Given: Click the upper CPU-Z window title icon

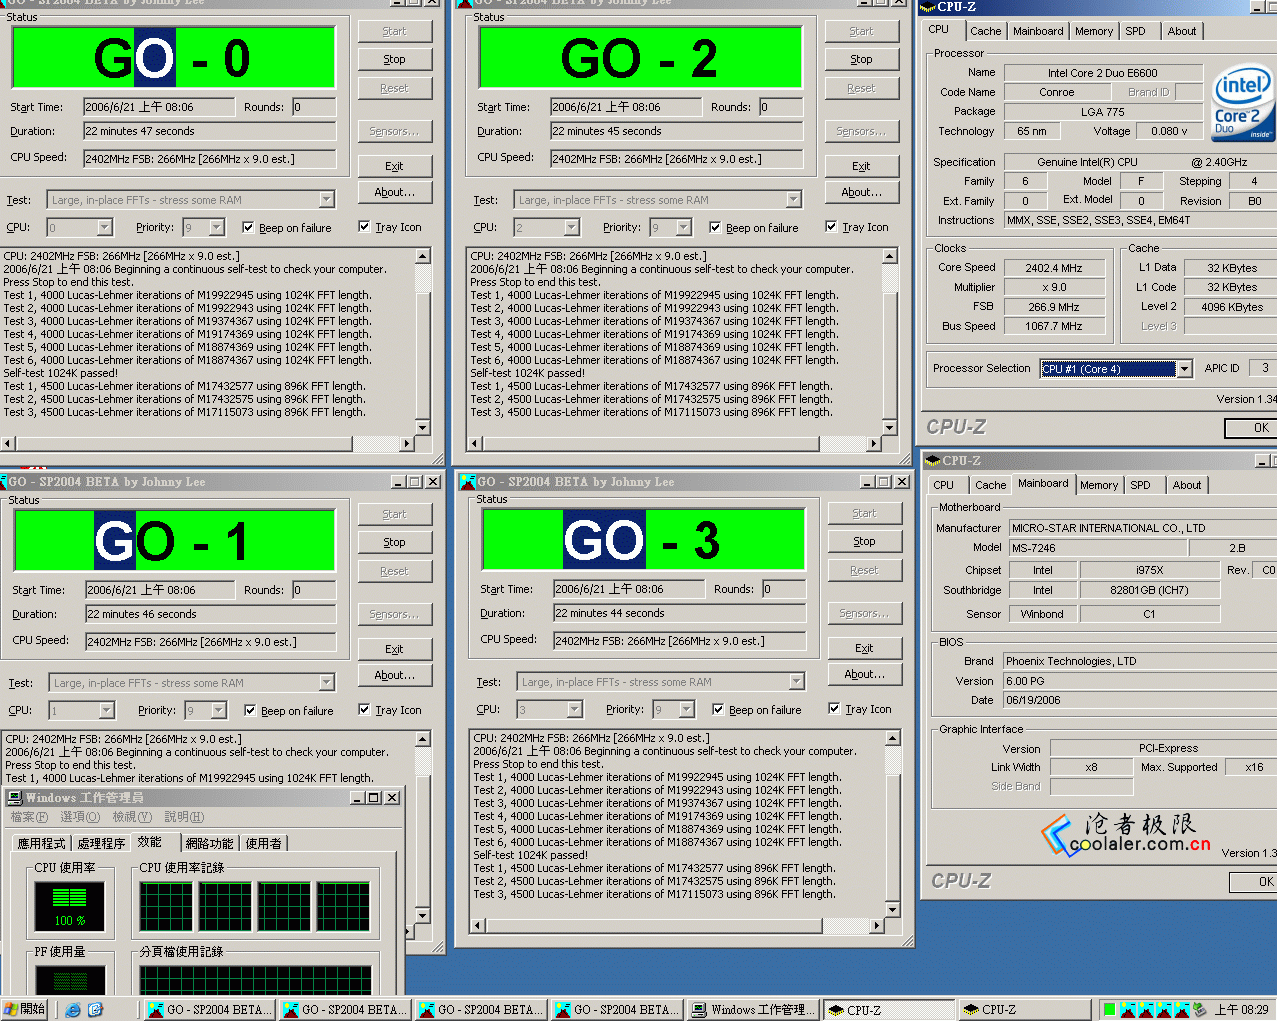Looking at the screenshot, I should pos(927,7).
